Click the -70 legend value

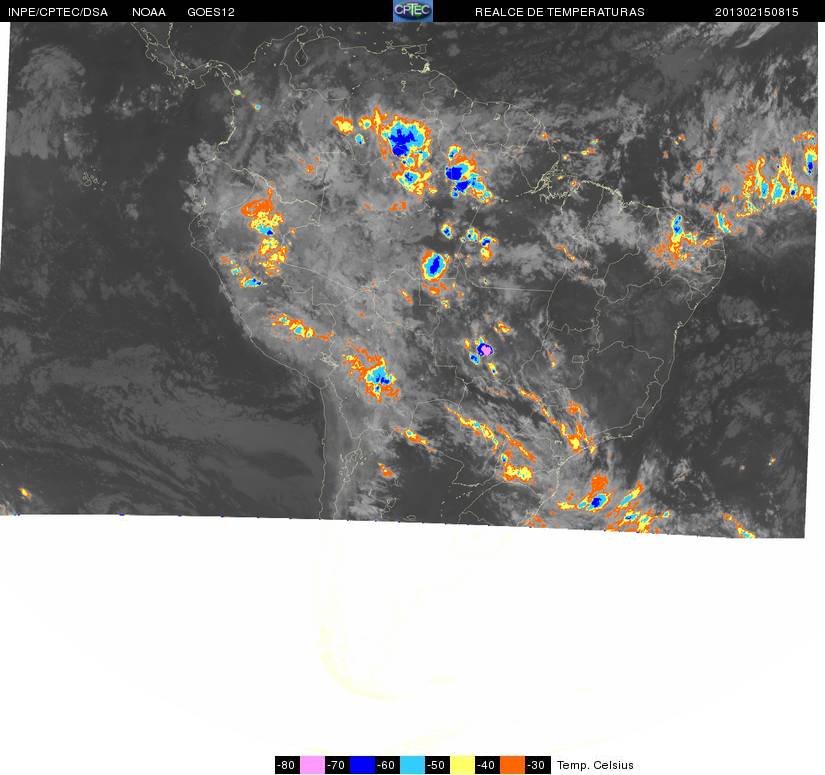337,765
